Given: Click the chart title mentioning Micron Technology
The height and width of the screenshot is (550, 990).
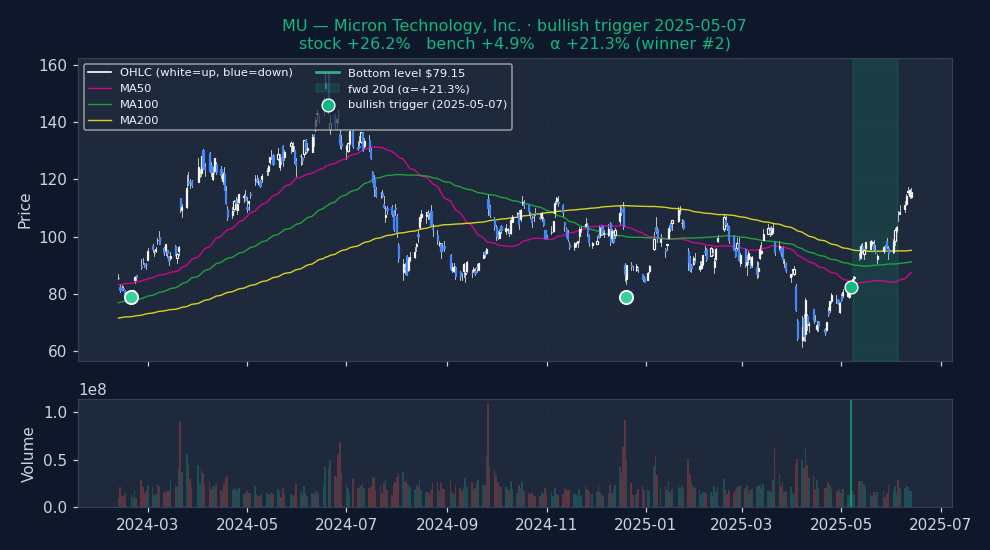Looking at the screenshot, I should (514, 26).
